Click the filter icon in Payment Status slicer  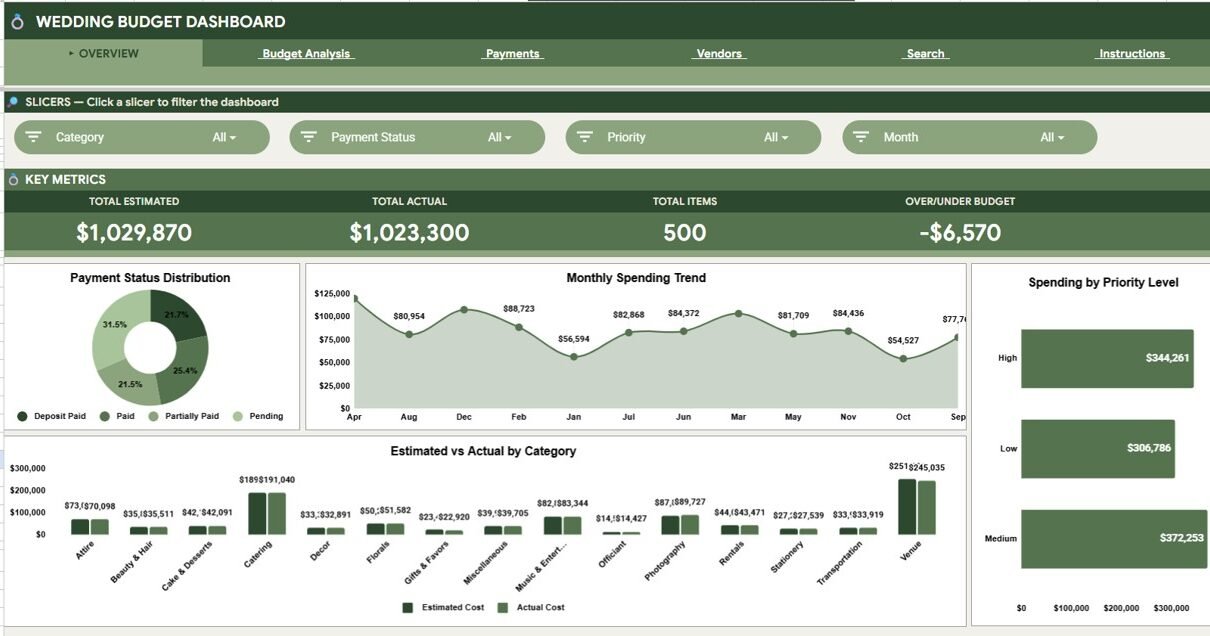pos(309,137)
